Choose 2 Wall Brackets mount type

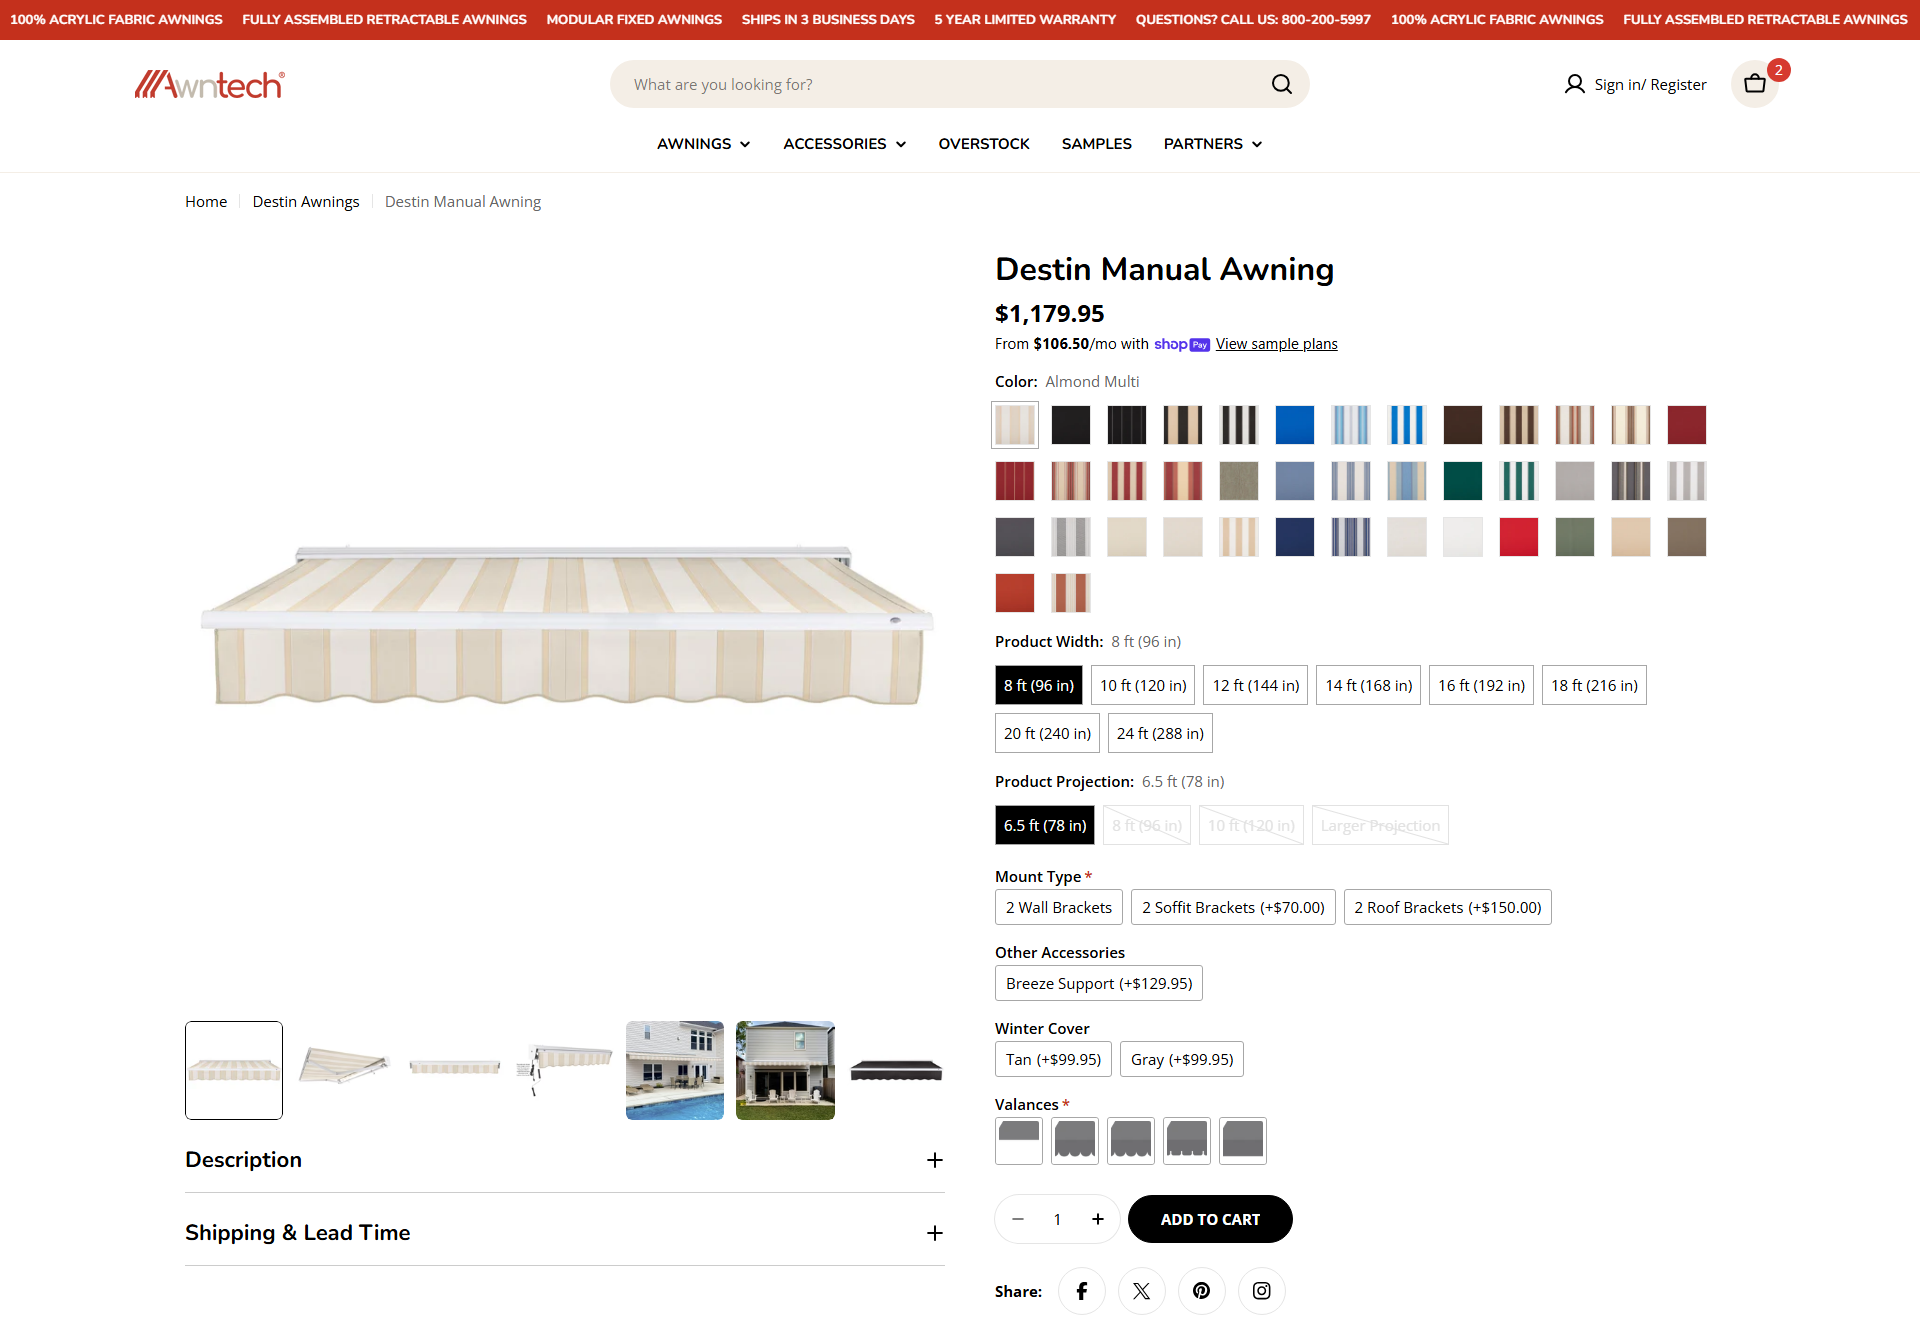pyautogui.click(x=1059, y=907)
